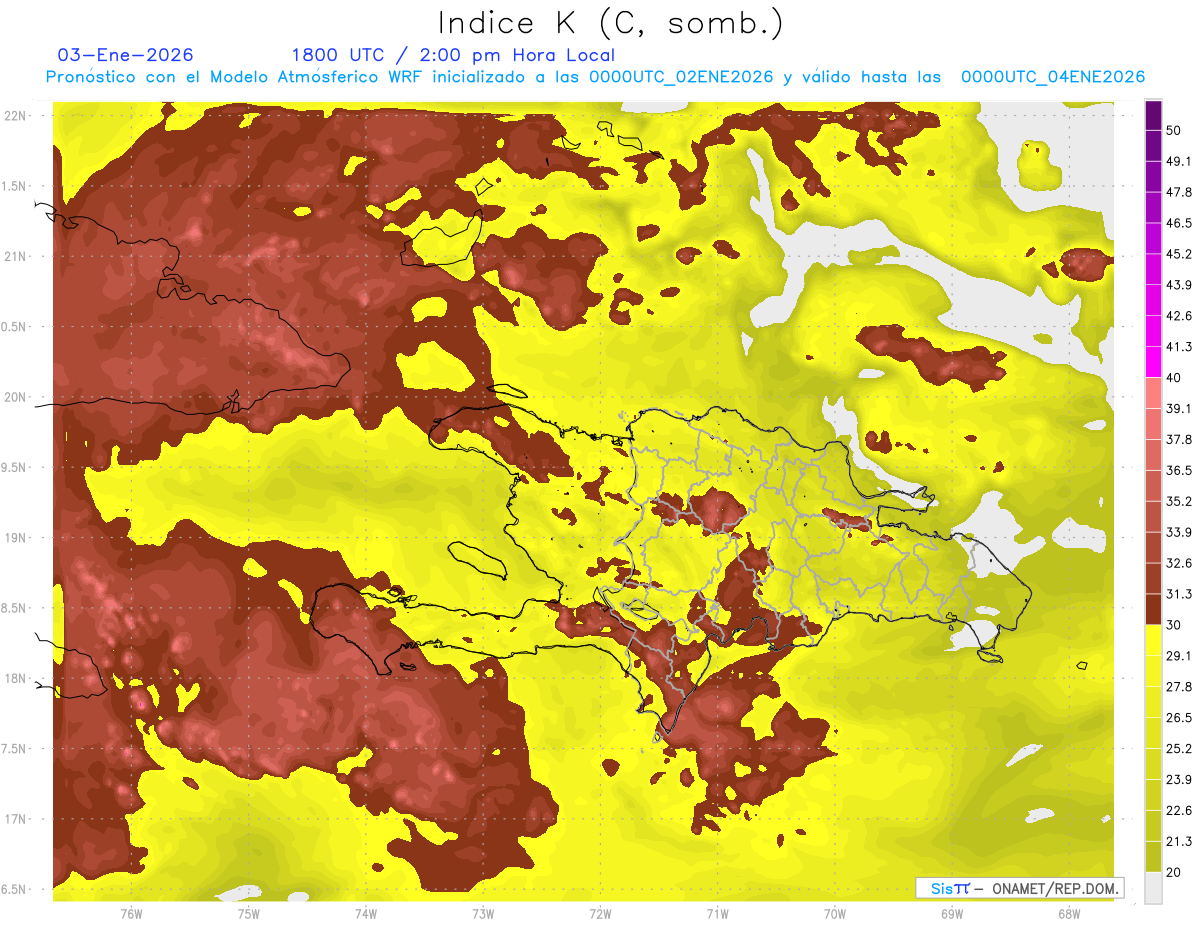
Task: Click the latitude axis label "17N"
Action: click(15, 819)
